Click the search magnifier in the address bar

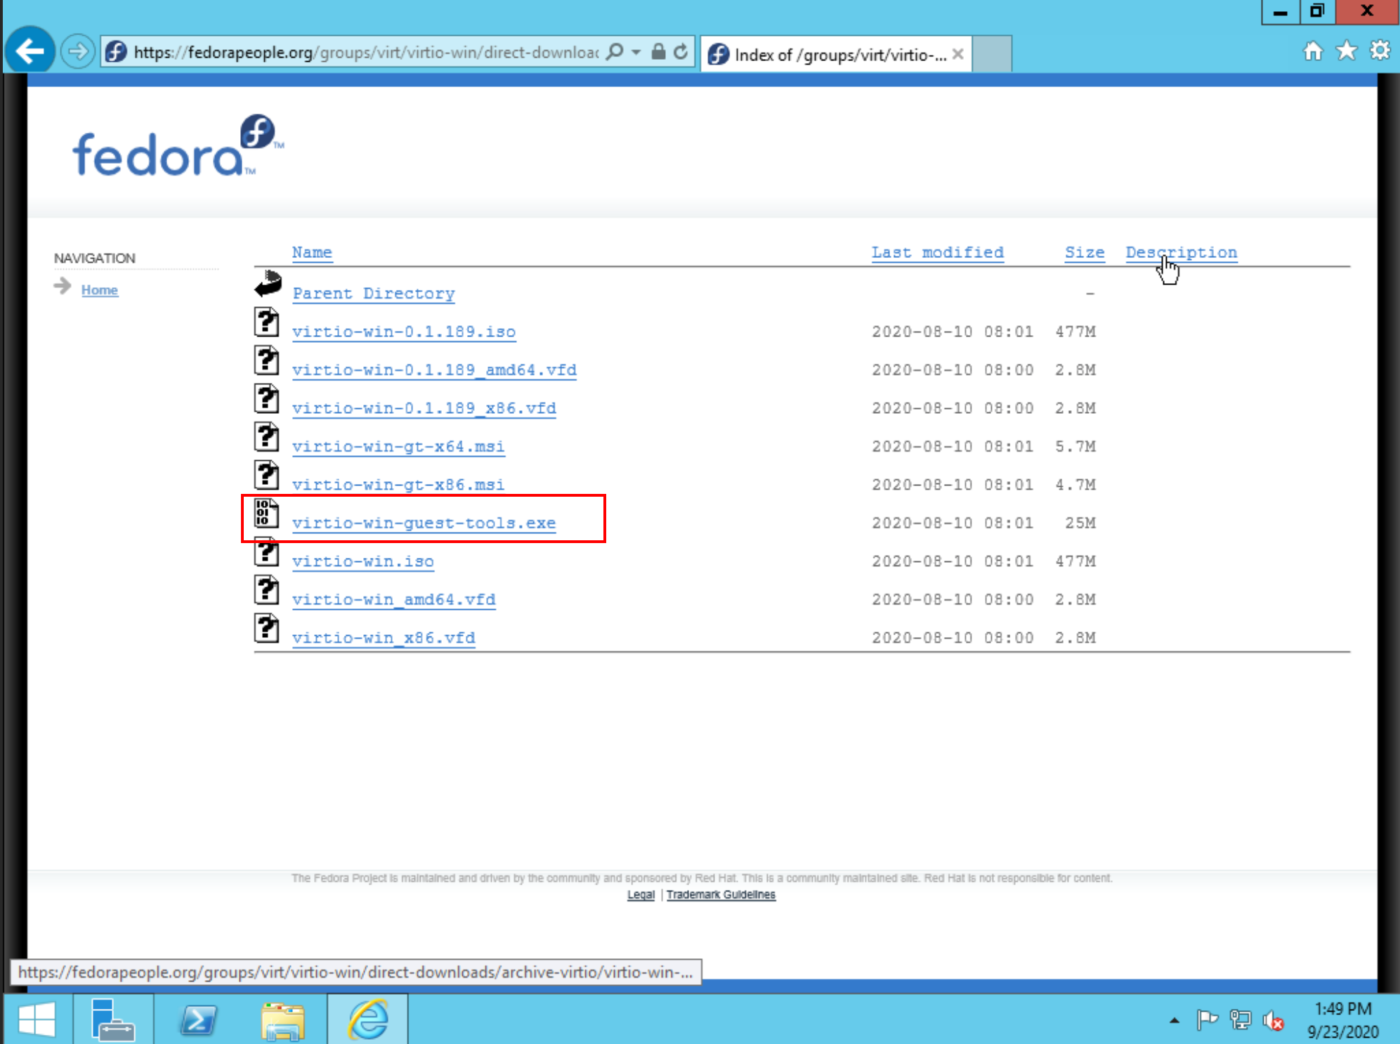pos(614,51)
